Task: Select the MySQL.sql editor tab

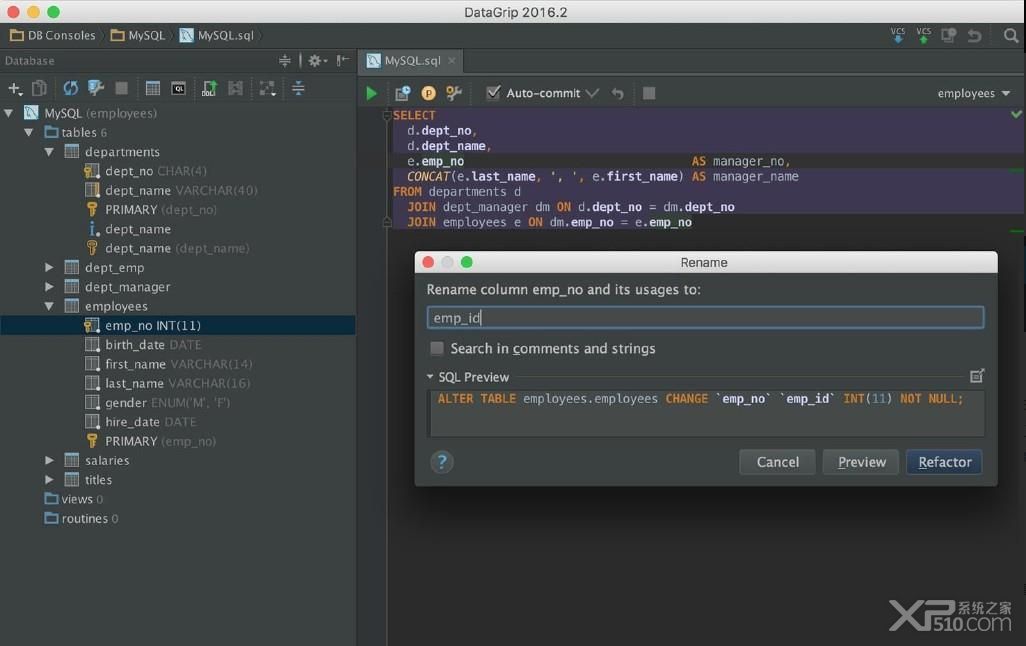Action: 412,61
